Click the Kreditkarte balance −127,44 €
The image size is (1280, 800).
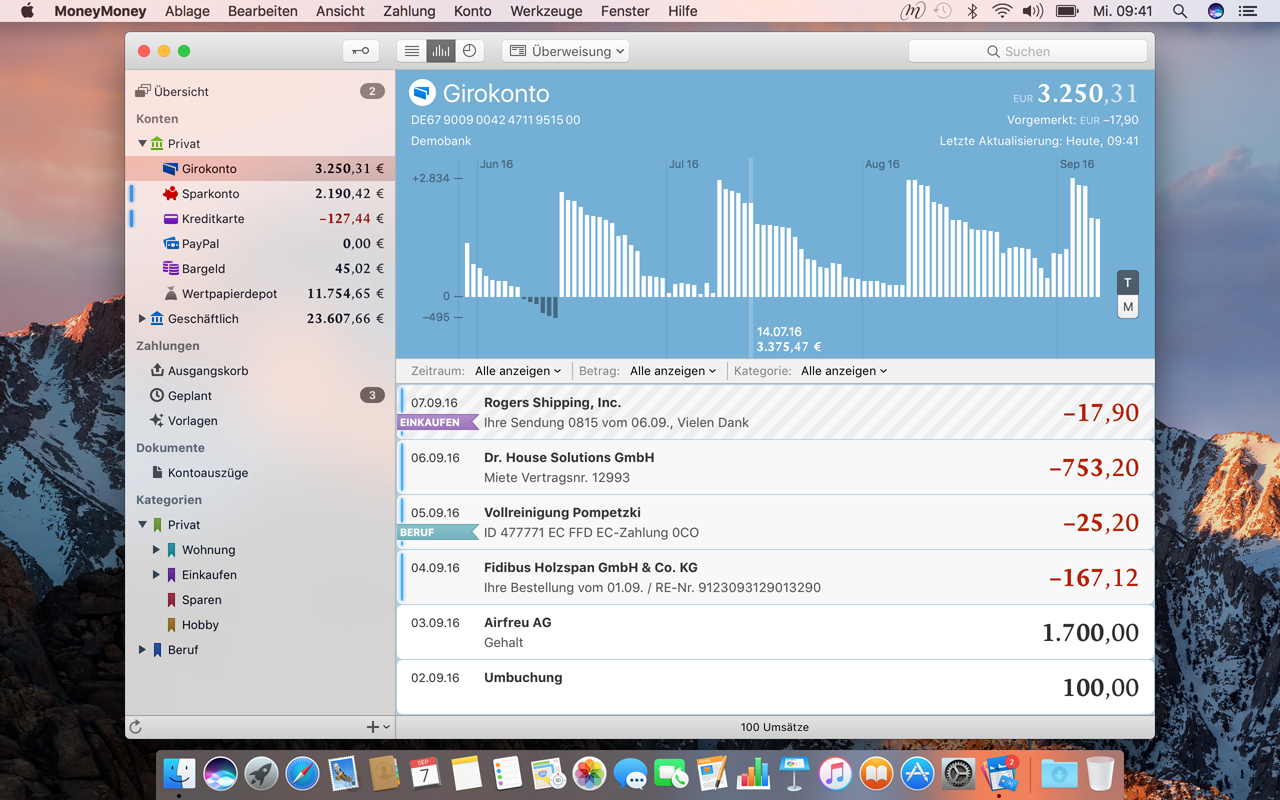(x=351, y=219)
